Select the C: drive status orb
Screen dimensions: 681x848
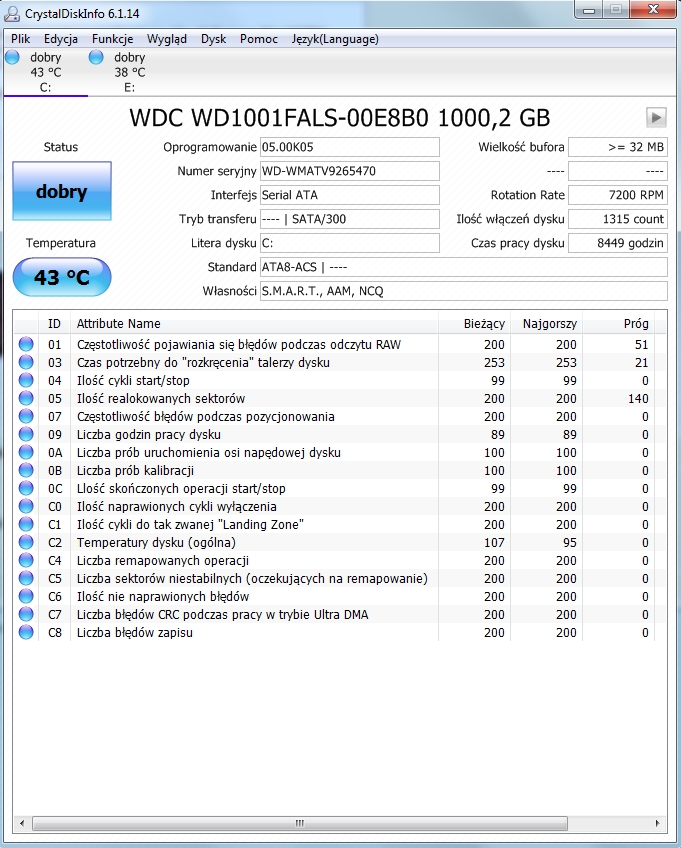click(x=12, y=57)
